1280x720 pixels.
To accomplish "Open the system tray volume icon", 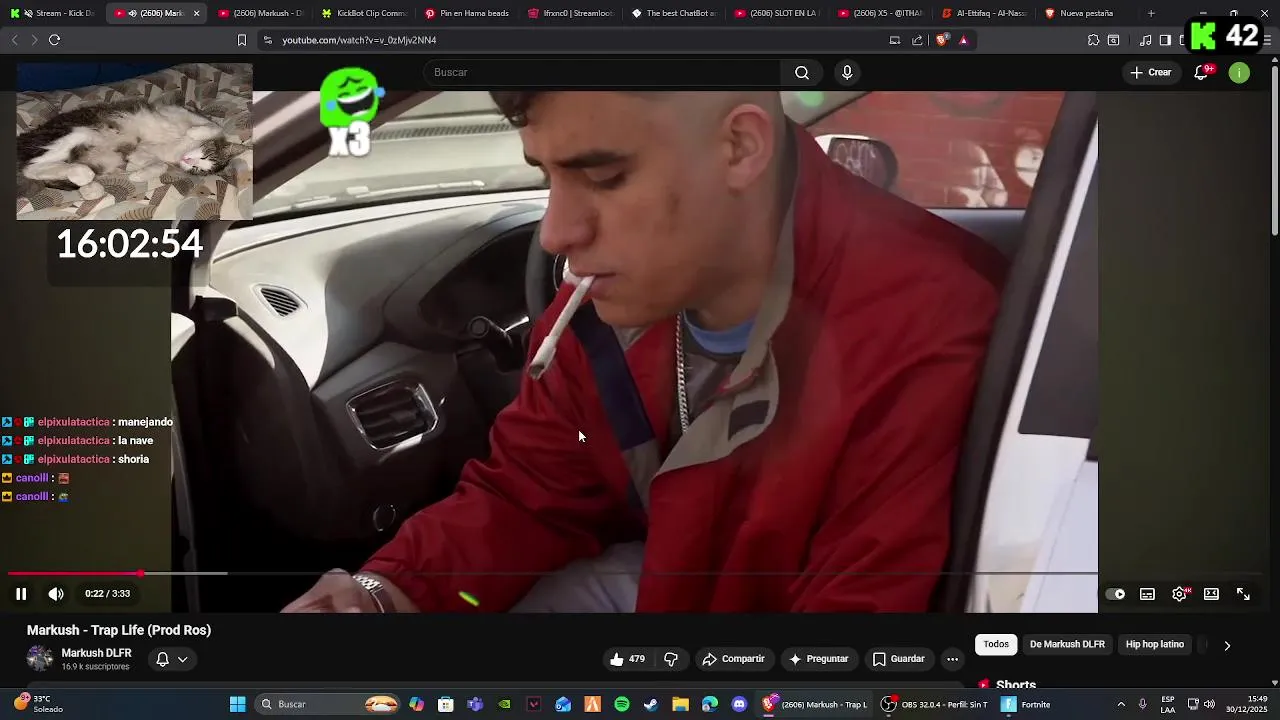I will point(1209,704).
